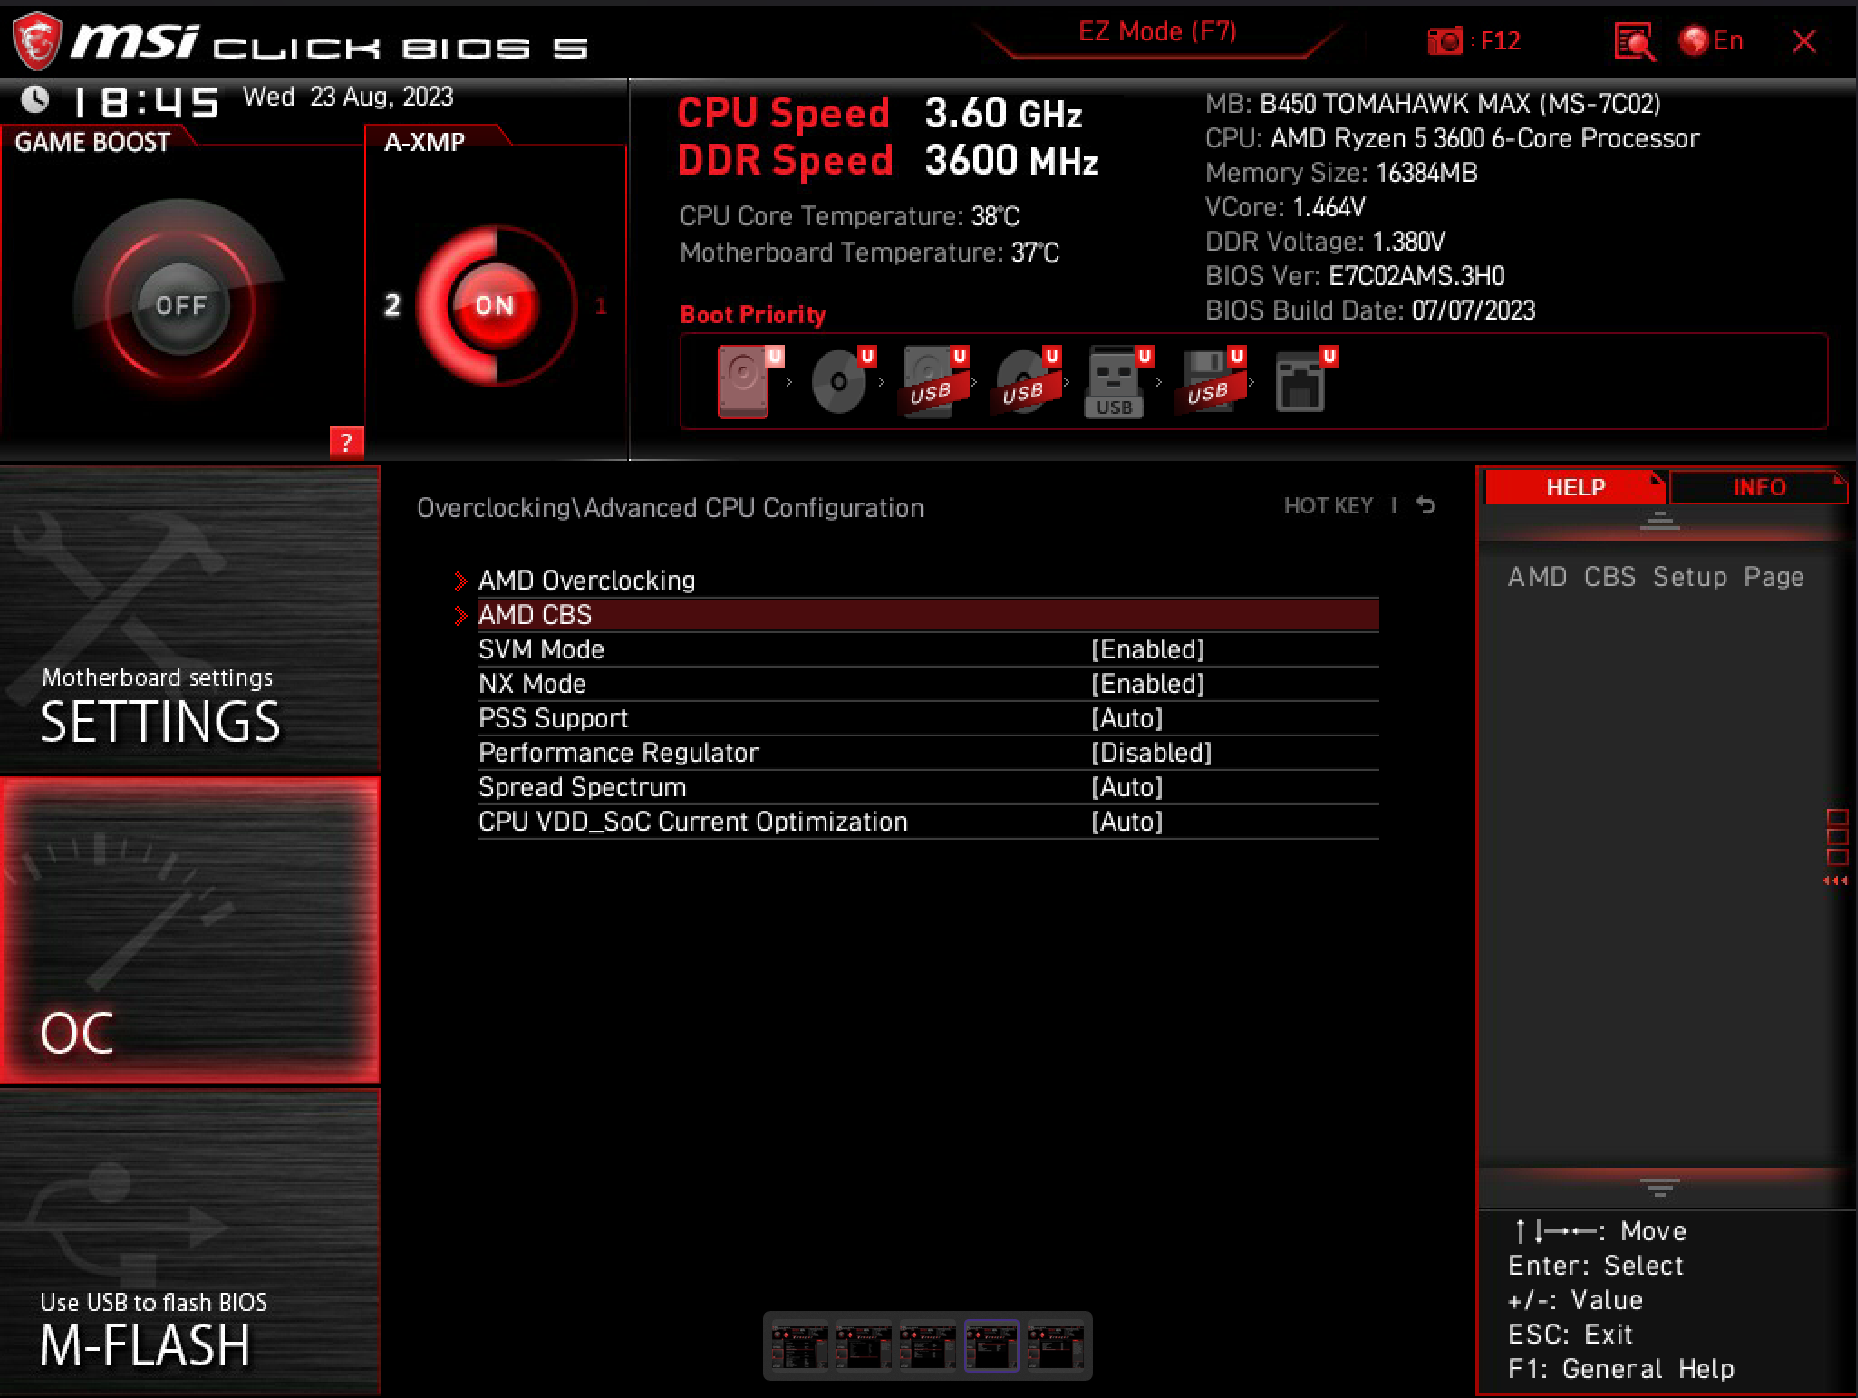Open the highlighted fourth screenshot thumbnail

(x=991, y=1346)
